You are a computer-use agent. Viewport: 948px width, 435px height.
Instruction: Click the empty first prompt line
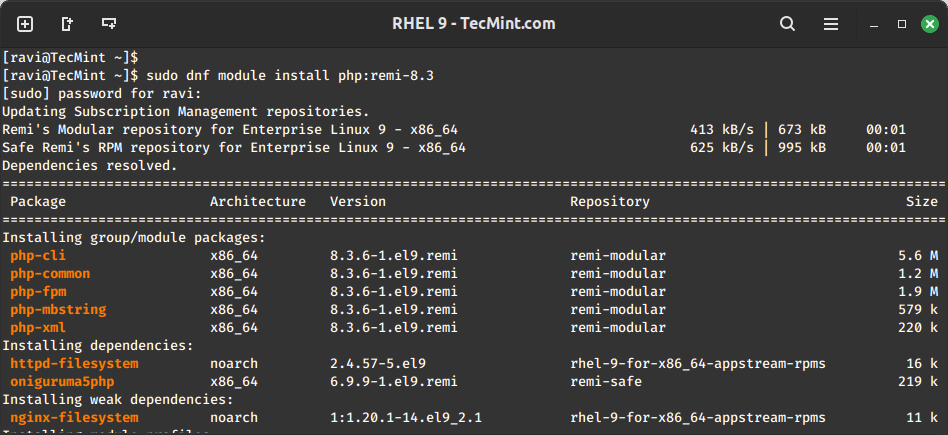70,58
